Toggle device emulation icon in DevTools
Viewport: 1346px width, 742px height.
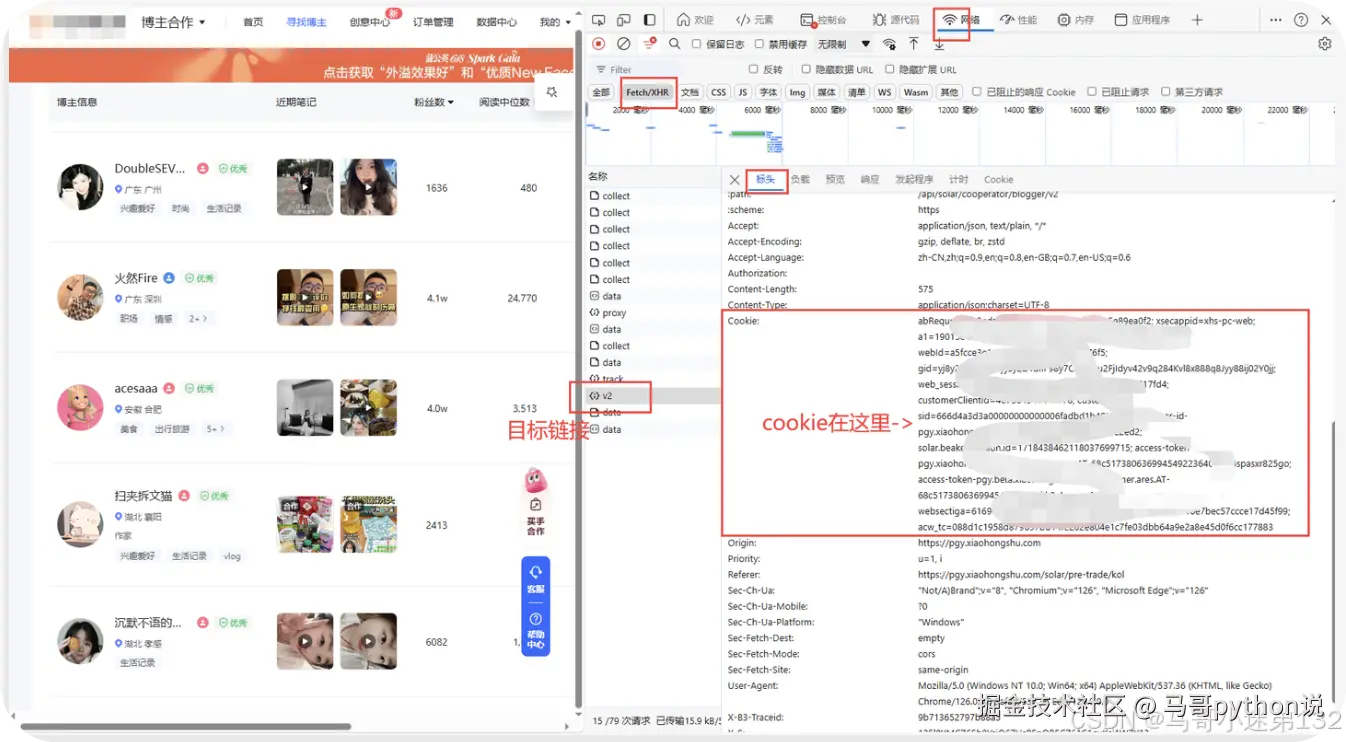pos(623,20)
